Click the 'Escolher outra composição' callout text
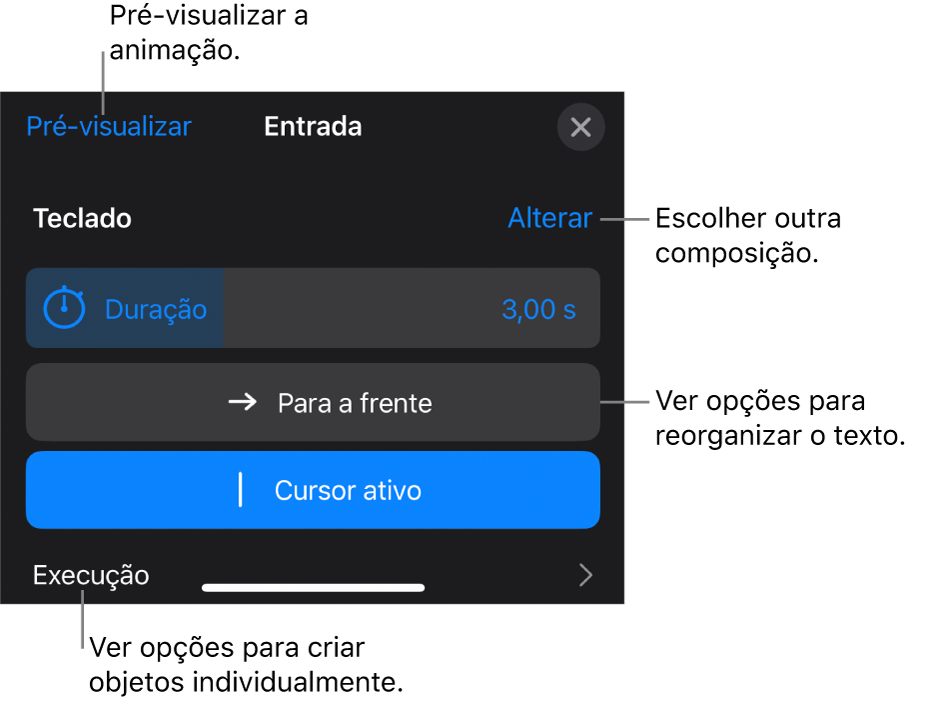926x708 pixels. pos(748,236)
